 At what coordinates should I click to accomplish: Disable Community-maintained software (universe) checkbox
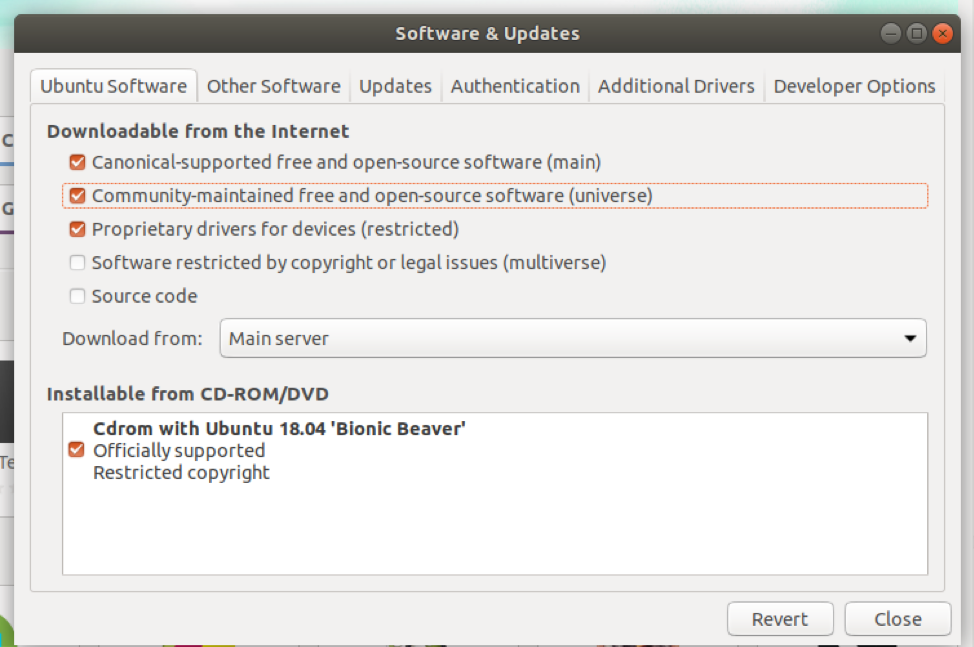click(77, 196)
